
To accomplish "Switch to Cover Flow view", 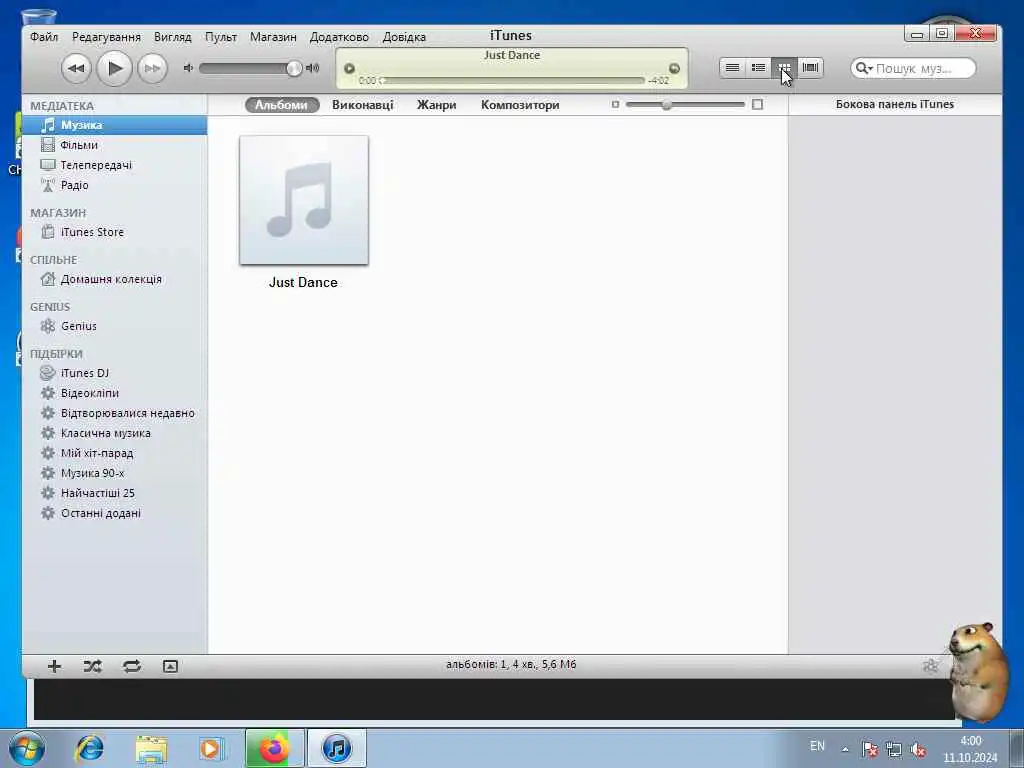I will coord(810,68).
